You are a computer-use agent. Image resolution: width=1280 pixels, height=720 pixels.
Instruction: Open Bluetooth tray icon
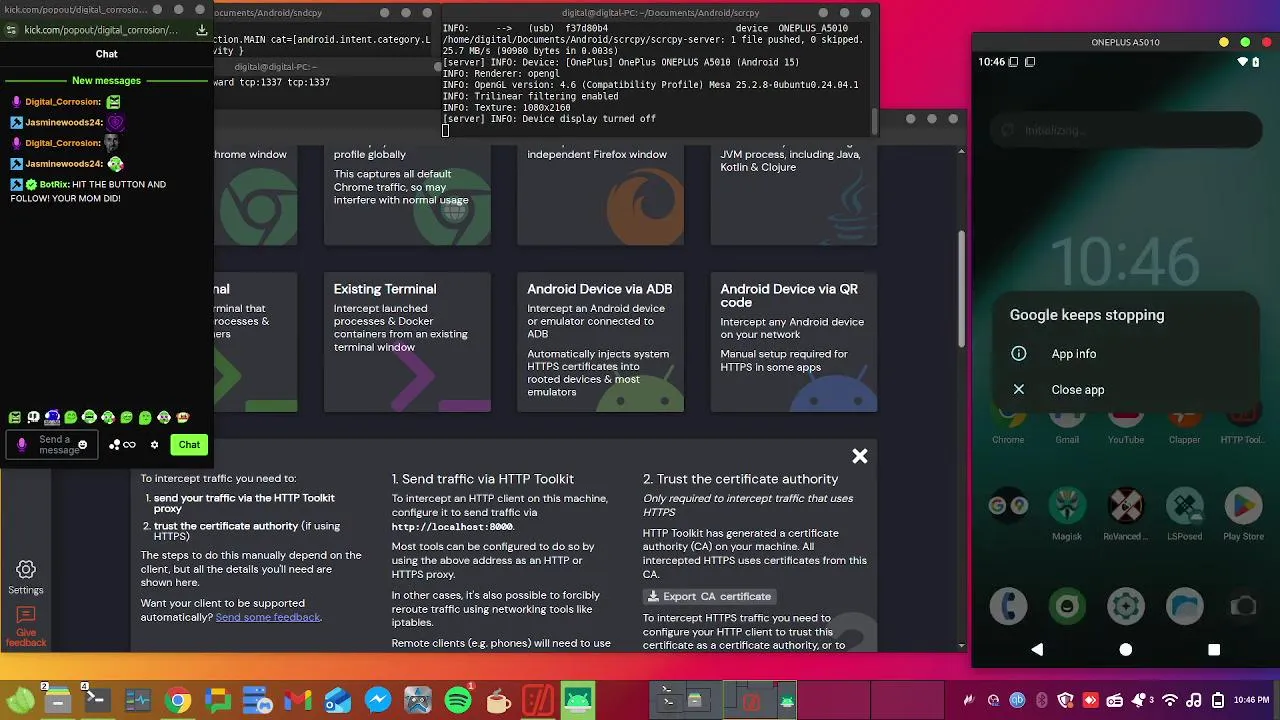pyautogui.click(x=1041, y=700)
